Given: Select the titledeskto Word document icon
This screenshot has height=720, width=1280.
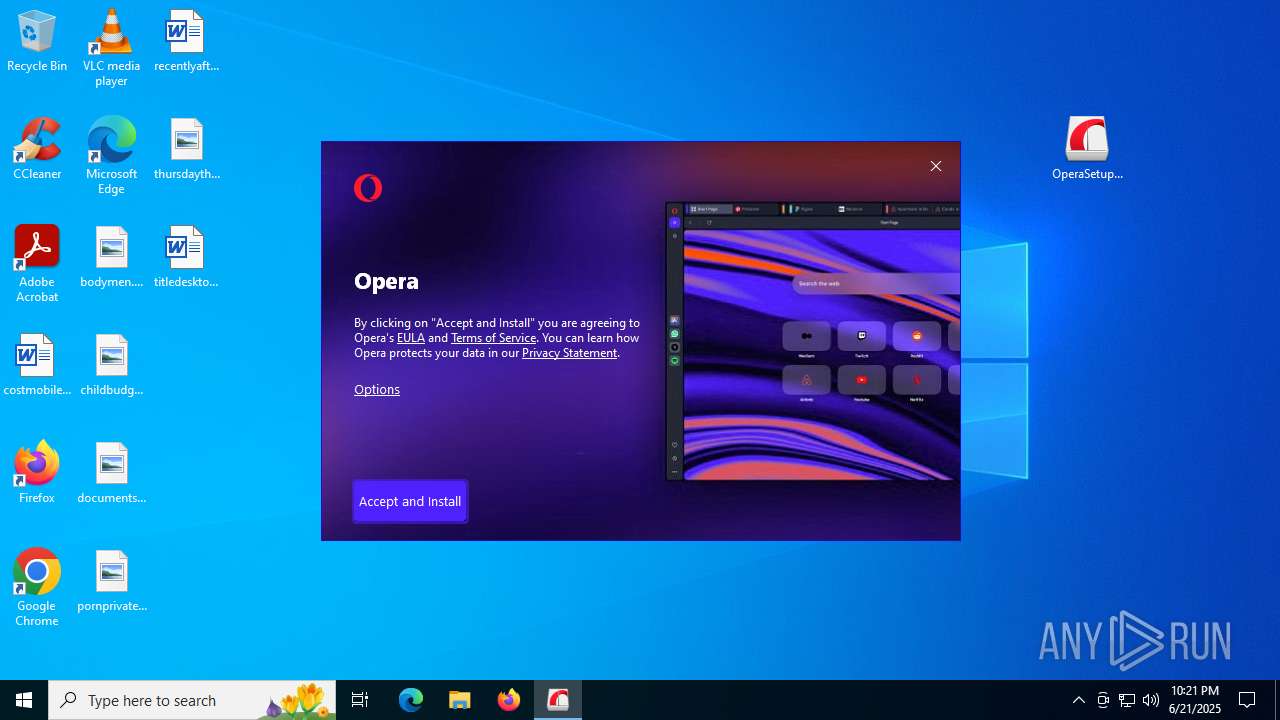Looking at the screenshot, I should point(186,257).
